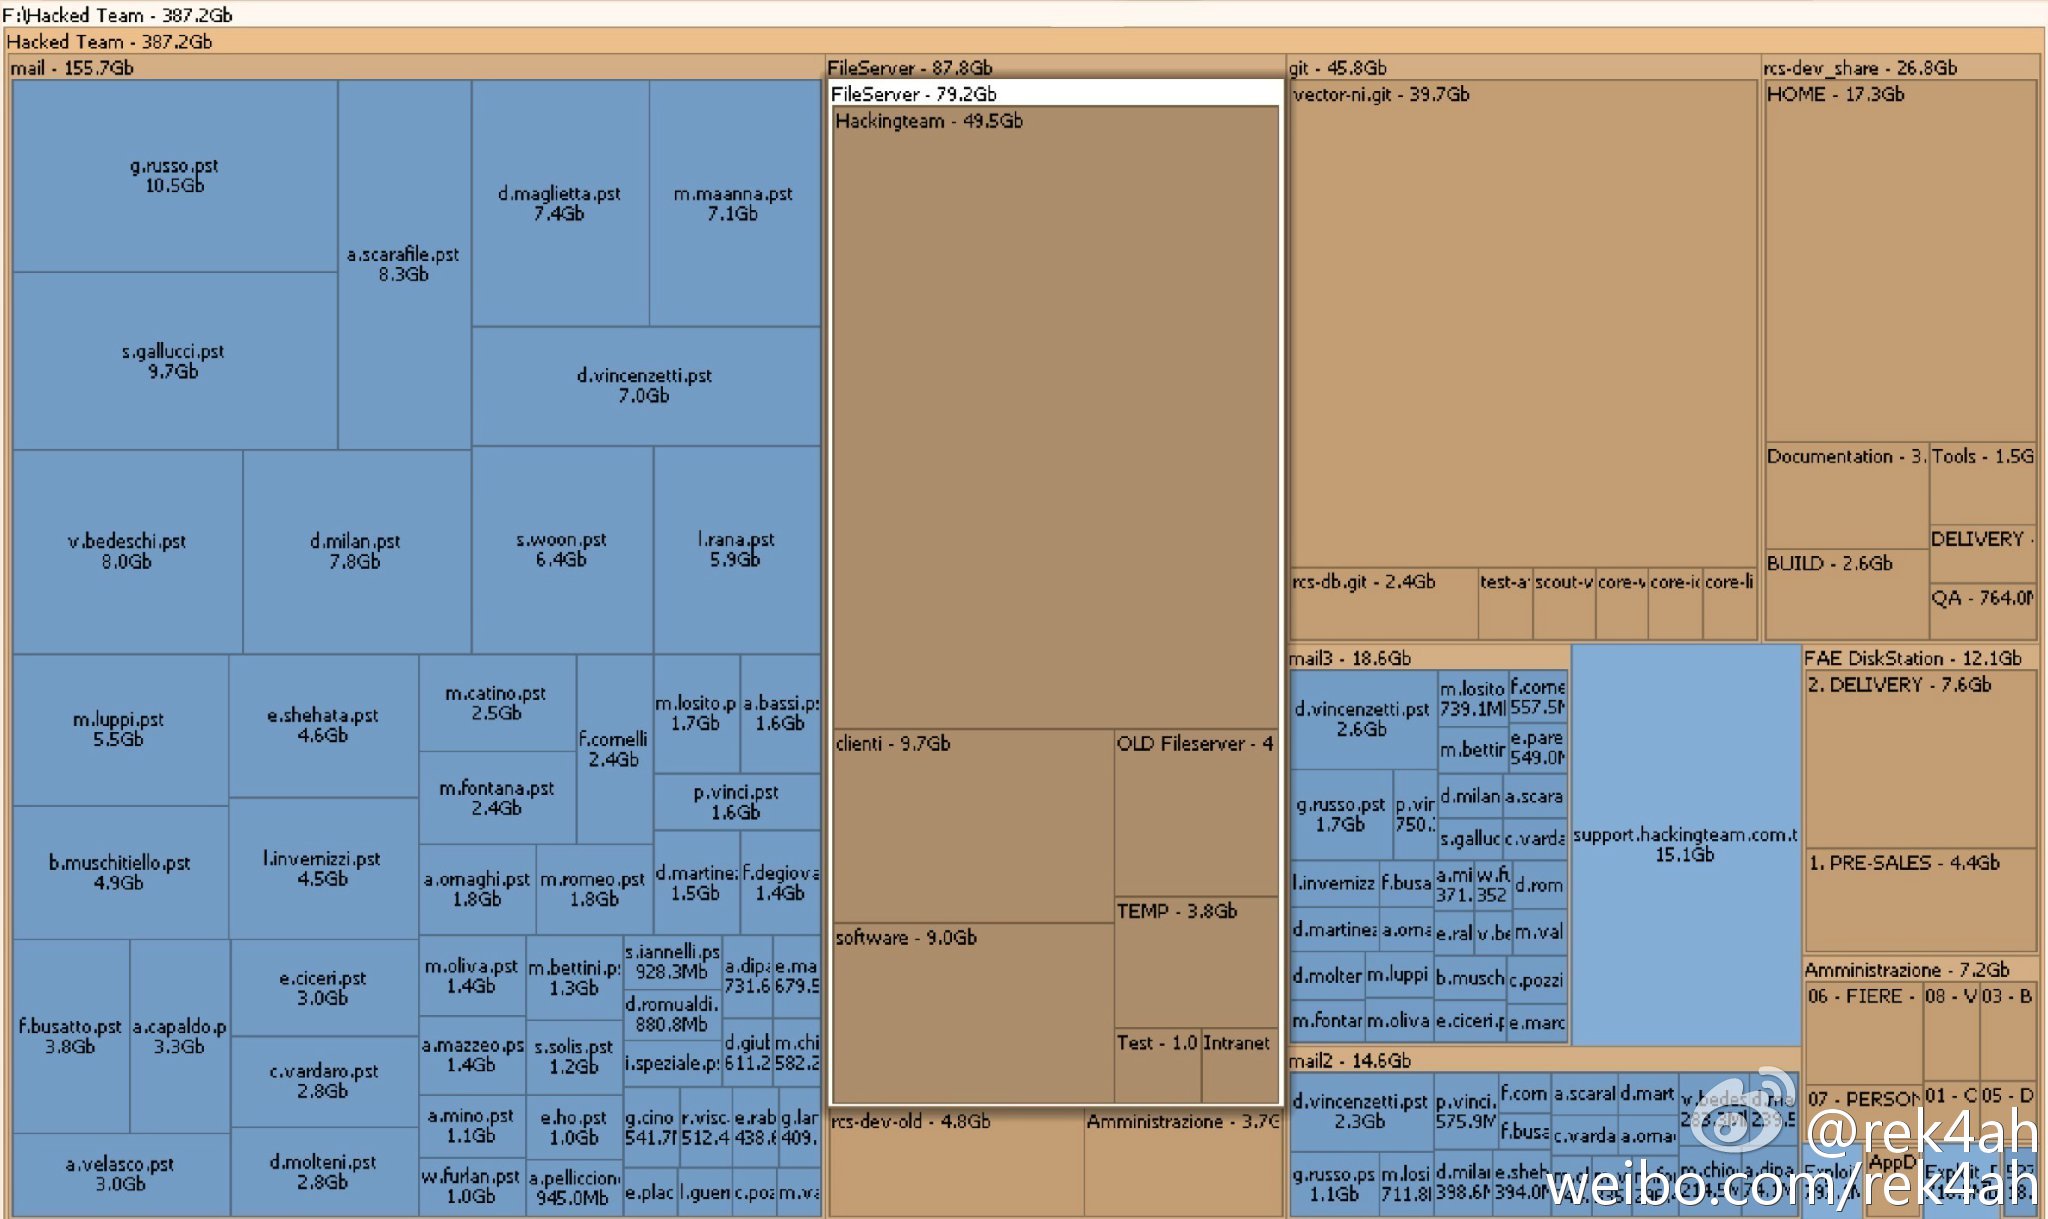Viewport: 2048px width, 1219px height.
Task: Select m.luppi.pst 5.5Gb block
Action: click(120, 730)
